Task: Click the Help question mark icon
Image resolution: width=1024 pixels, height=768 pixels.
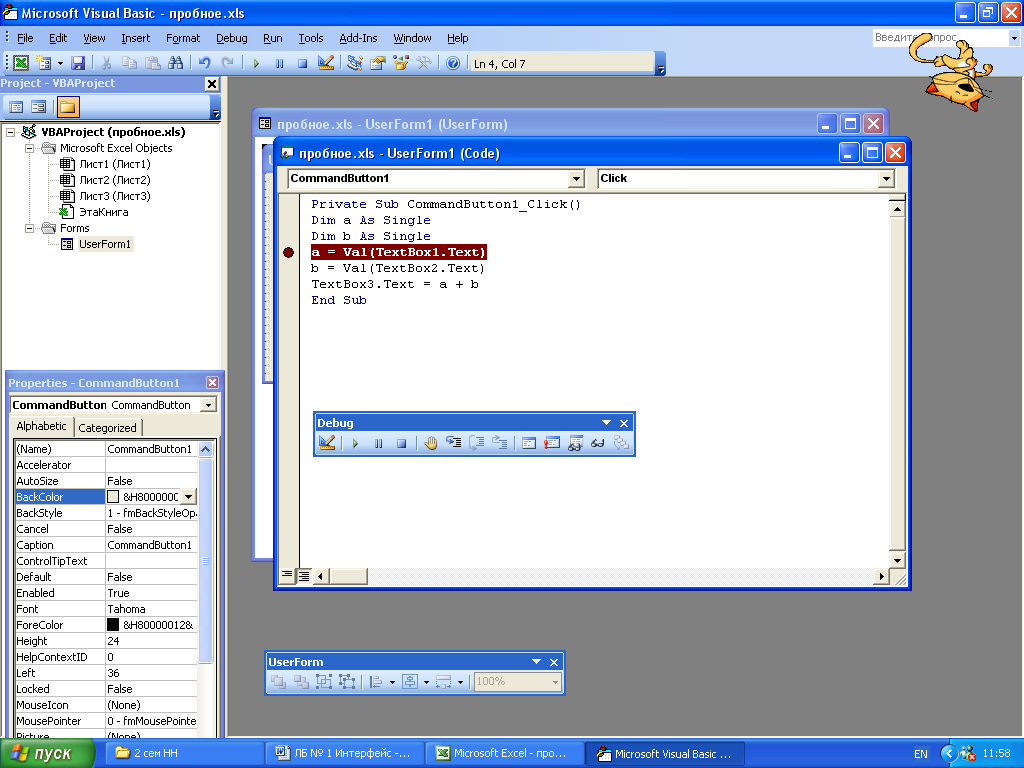Action: click(x=453, y=63)
